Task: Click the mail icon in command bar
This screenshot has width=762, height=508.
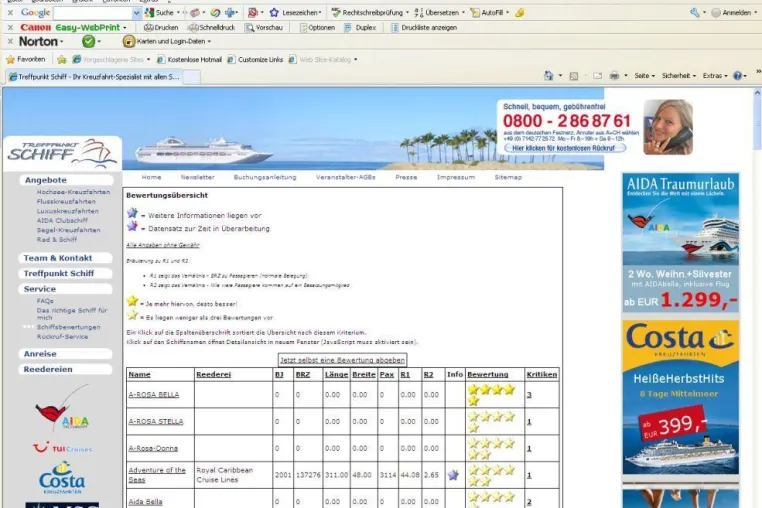Action: pyautogui.click(x=598, y=76)
